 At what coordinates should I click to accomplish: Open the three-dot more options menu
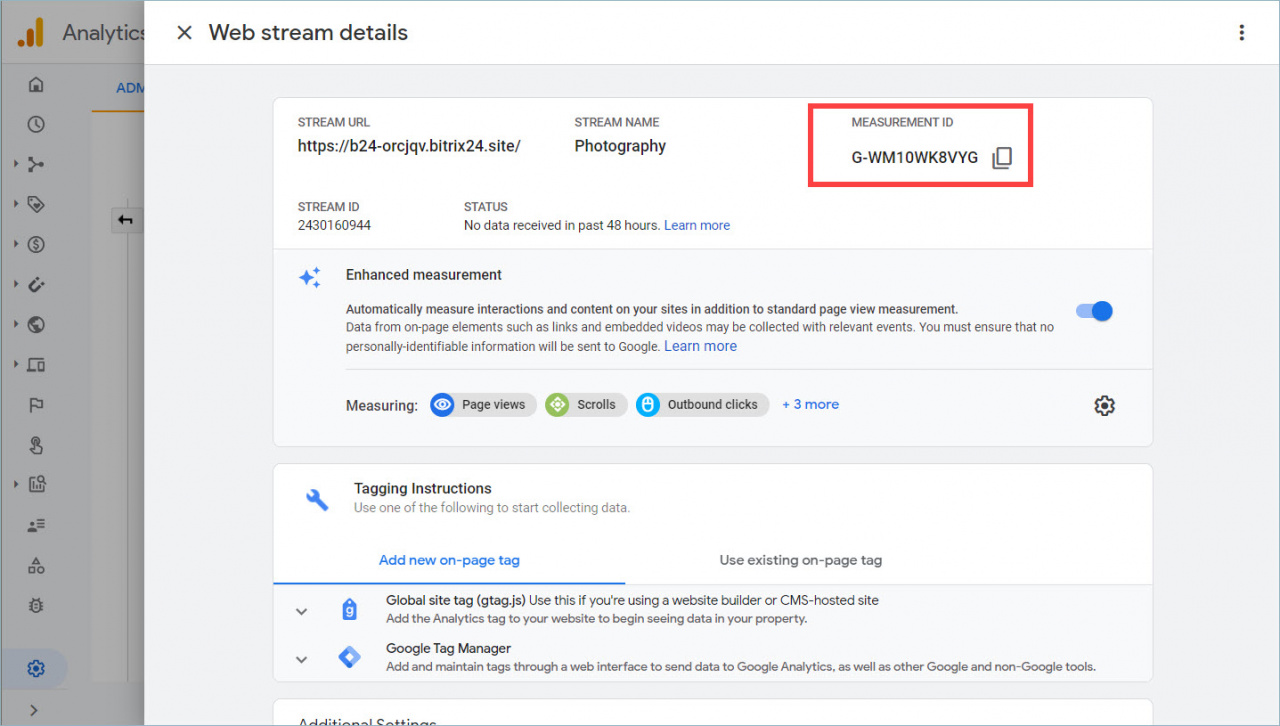[x=1241, y=33]
